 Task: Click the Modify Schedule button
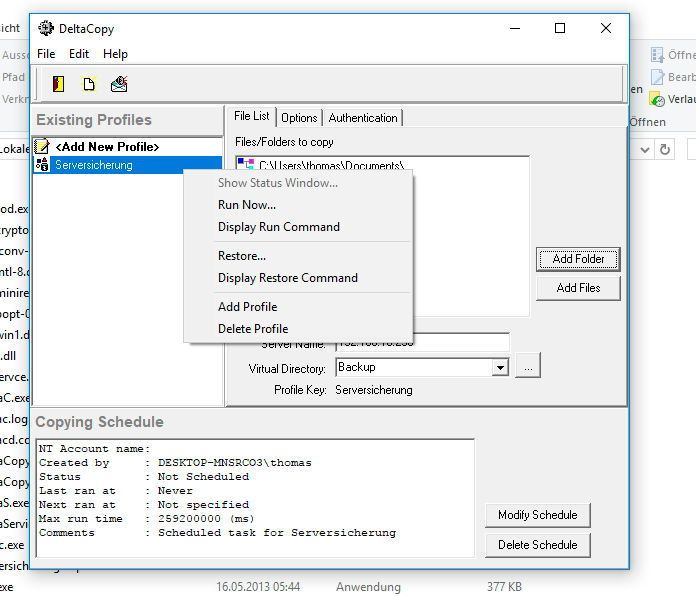pyautogui.click(x=538, y=515)
